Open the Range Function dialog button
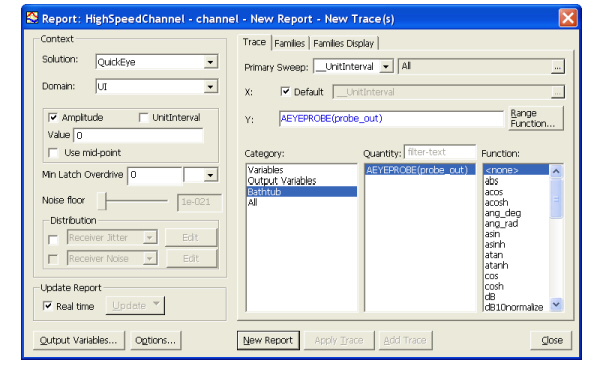The image size is (600, 365). (536, 118)
